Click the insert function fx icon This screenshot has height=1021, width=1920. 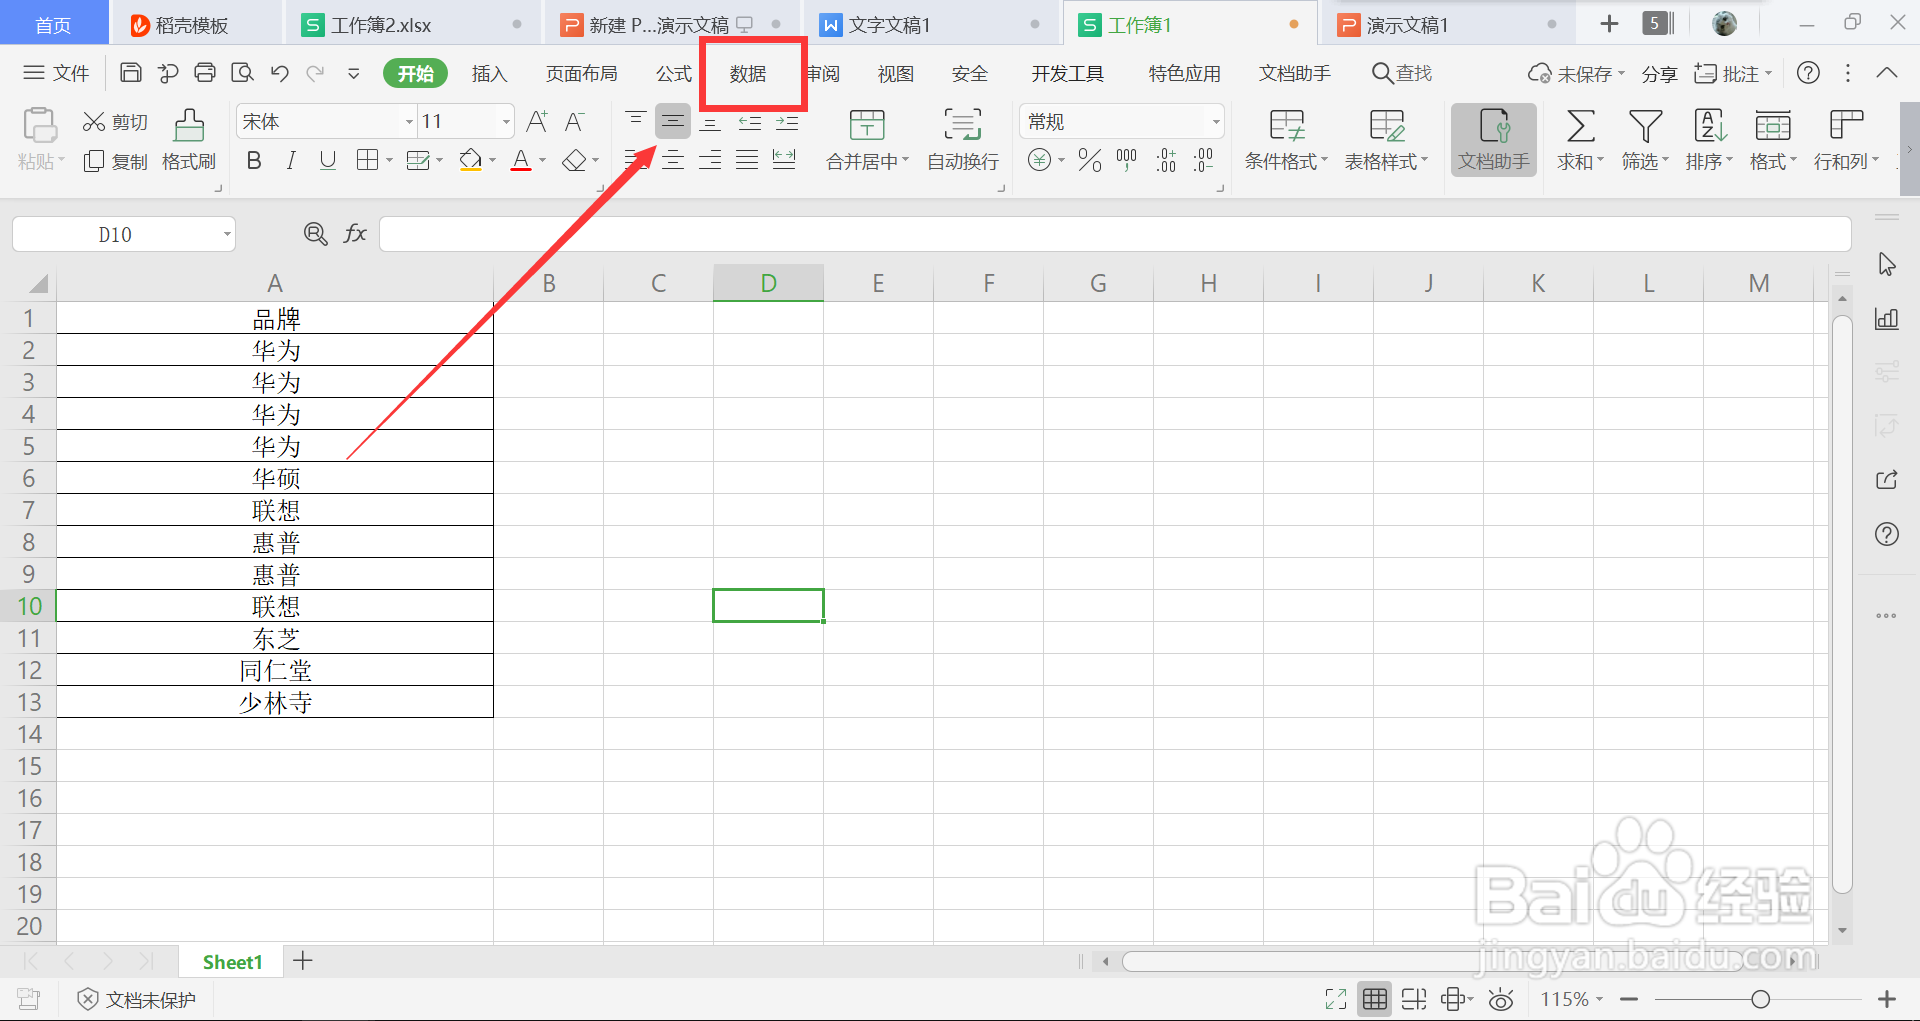point(355,234)
